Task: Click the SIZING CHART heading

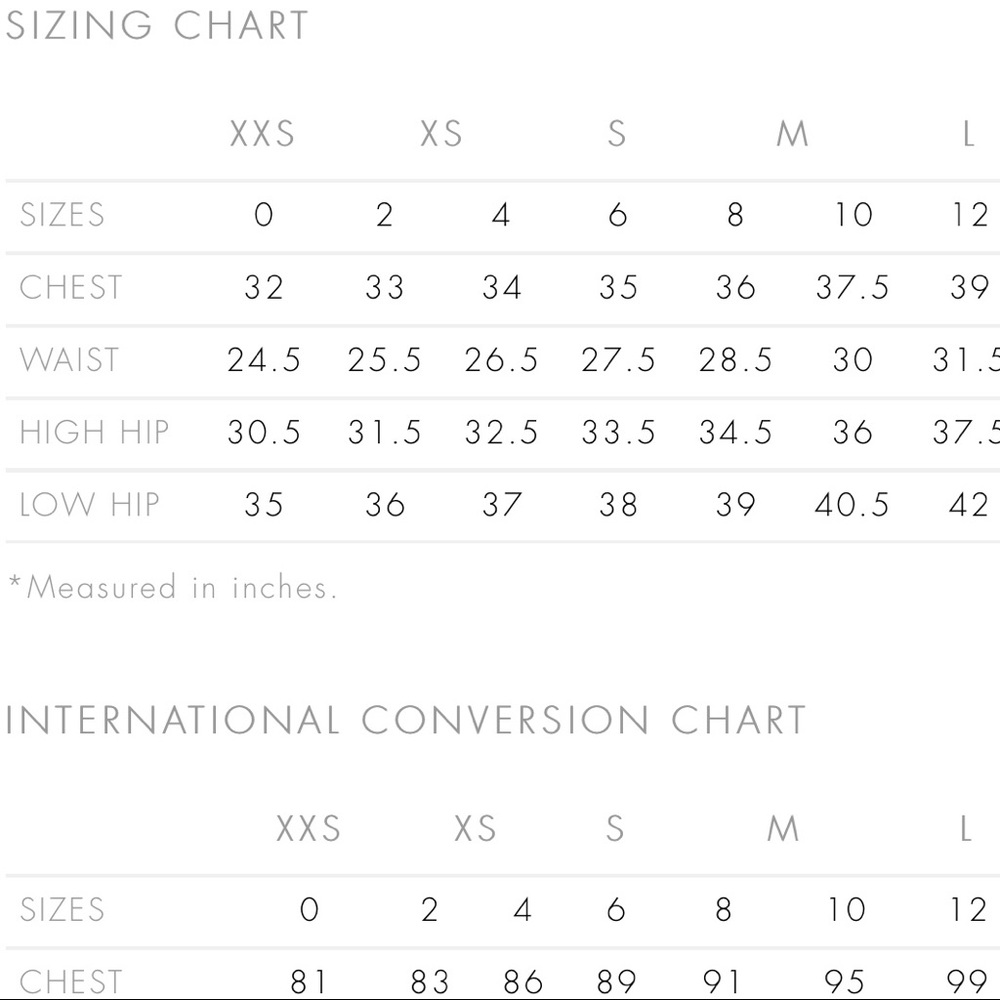Action: [x=157, y=26]
